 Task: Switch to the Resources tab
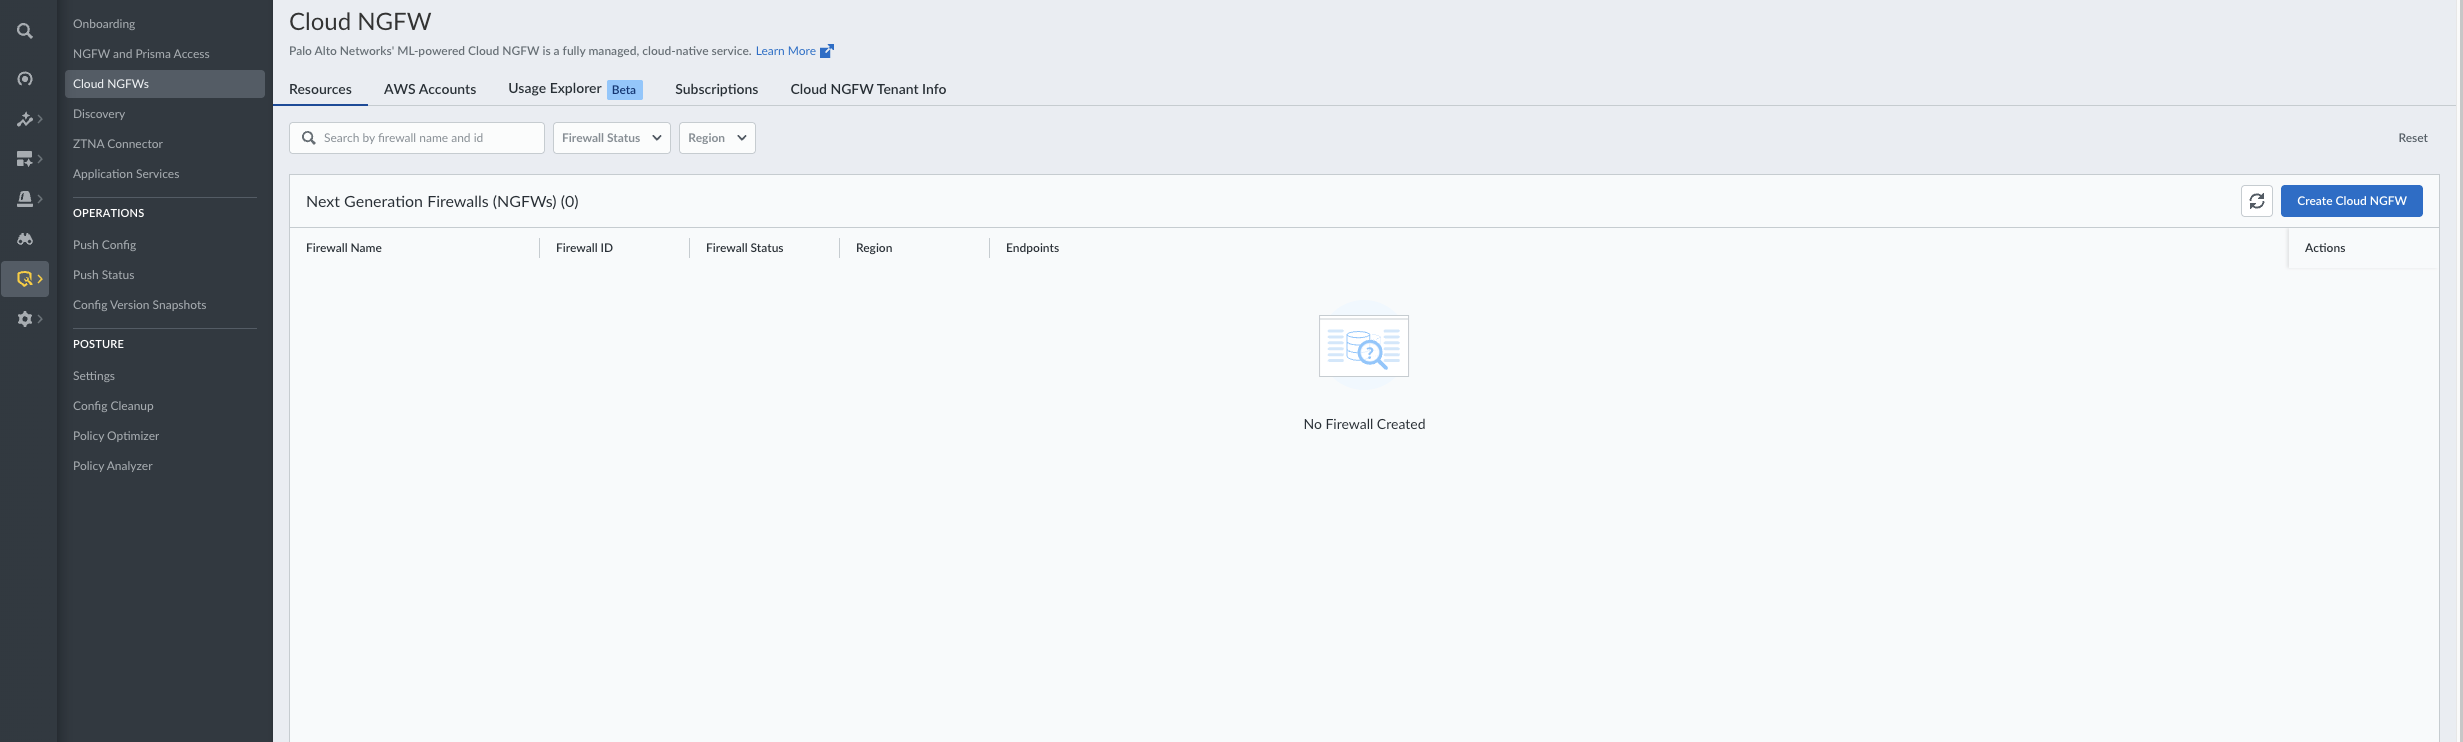coord(320,89)
